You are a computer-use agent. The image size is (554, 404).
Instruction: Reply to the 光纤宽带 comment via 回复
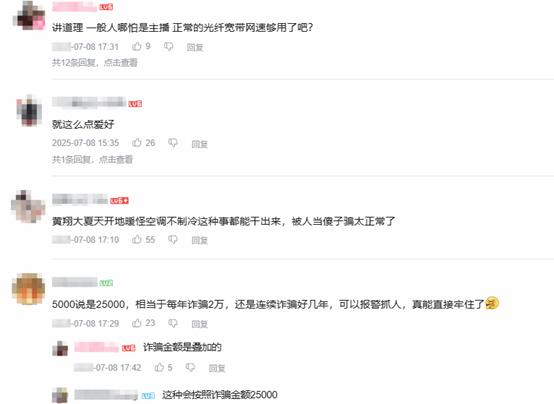pyautogui.click(x=195, y=47)
